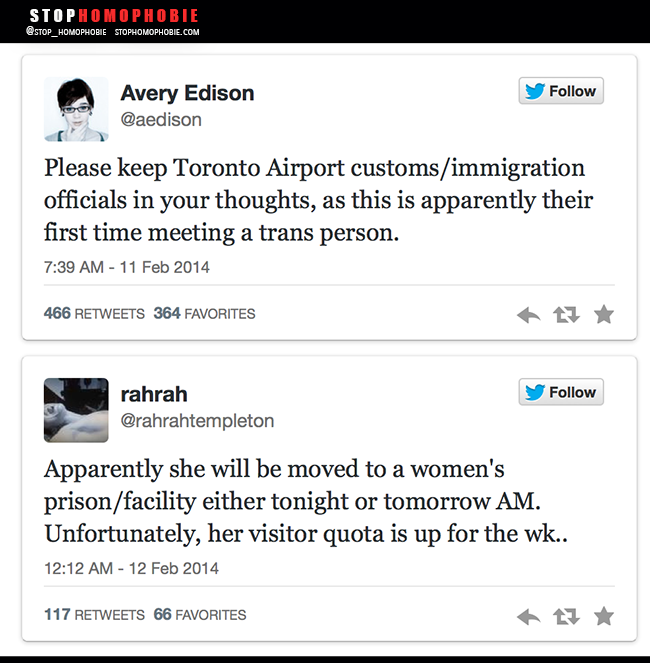Screen dimensions: 650x663
Task: Open the 7:39 AM - 11 Feb 2014 timestamp
Action: 127,267
